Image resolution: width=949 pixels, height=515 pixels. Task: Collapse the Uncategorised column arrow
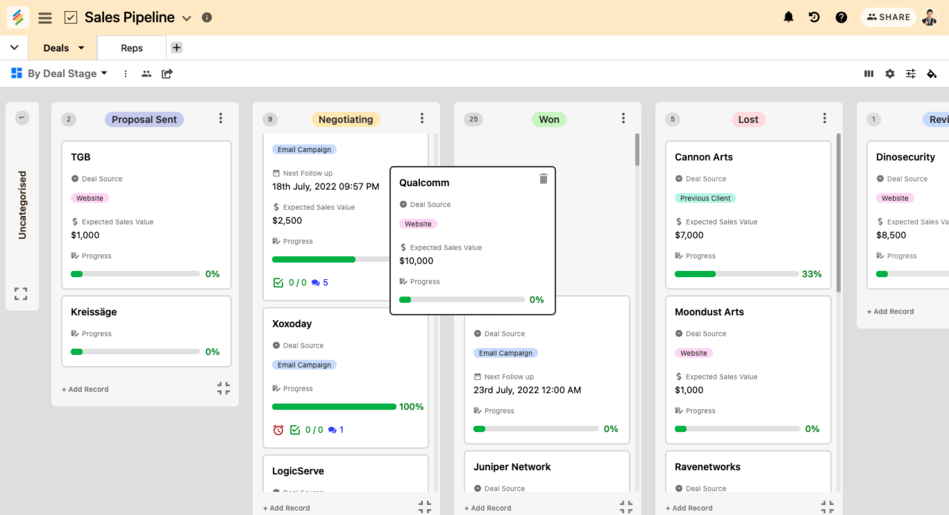22,118
